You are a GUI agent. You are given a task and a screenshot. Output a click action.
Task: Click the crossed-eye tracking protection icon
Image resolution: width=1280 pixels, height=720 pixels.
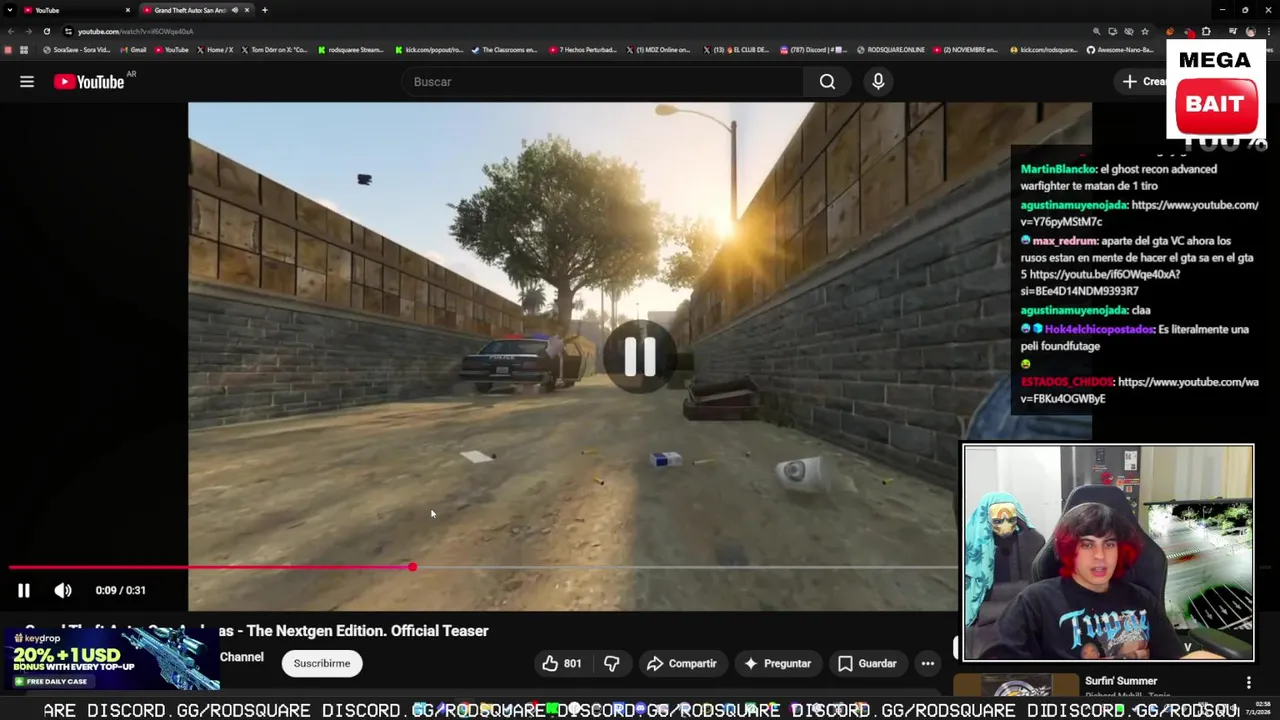click(x=1128, y=31)
